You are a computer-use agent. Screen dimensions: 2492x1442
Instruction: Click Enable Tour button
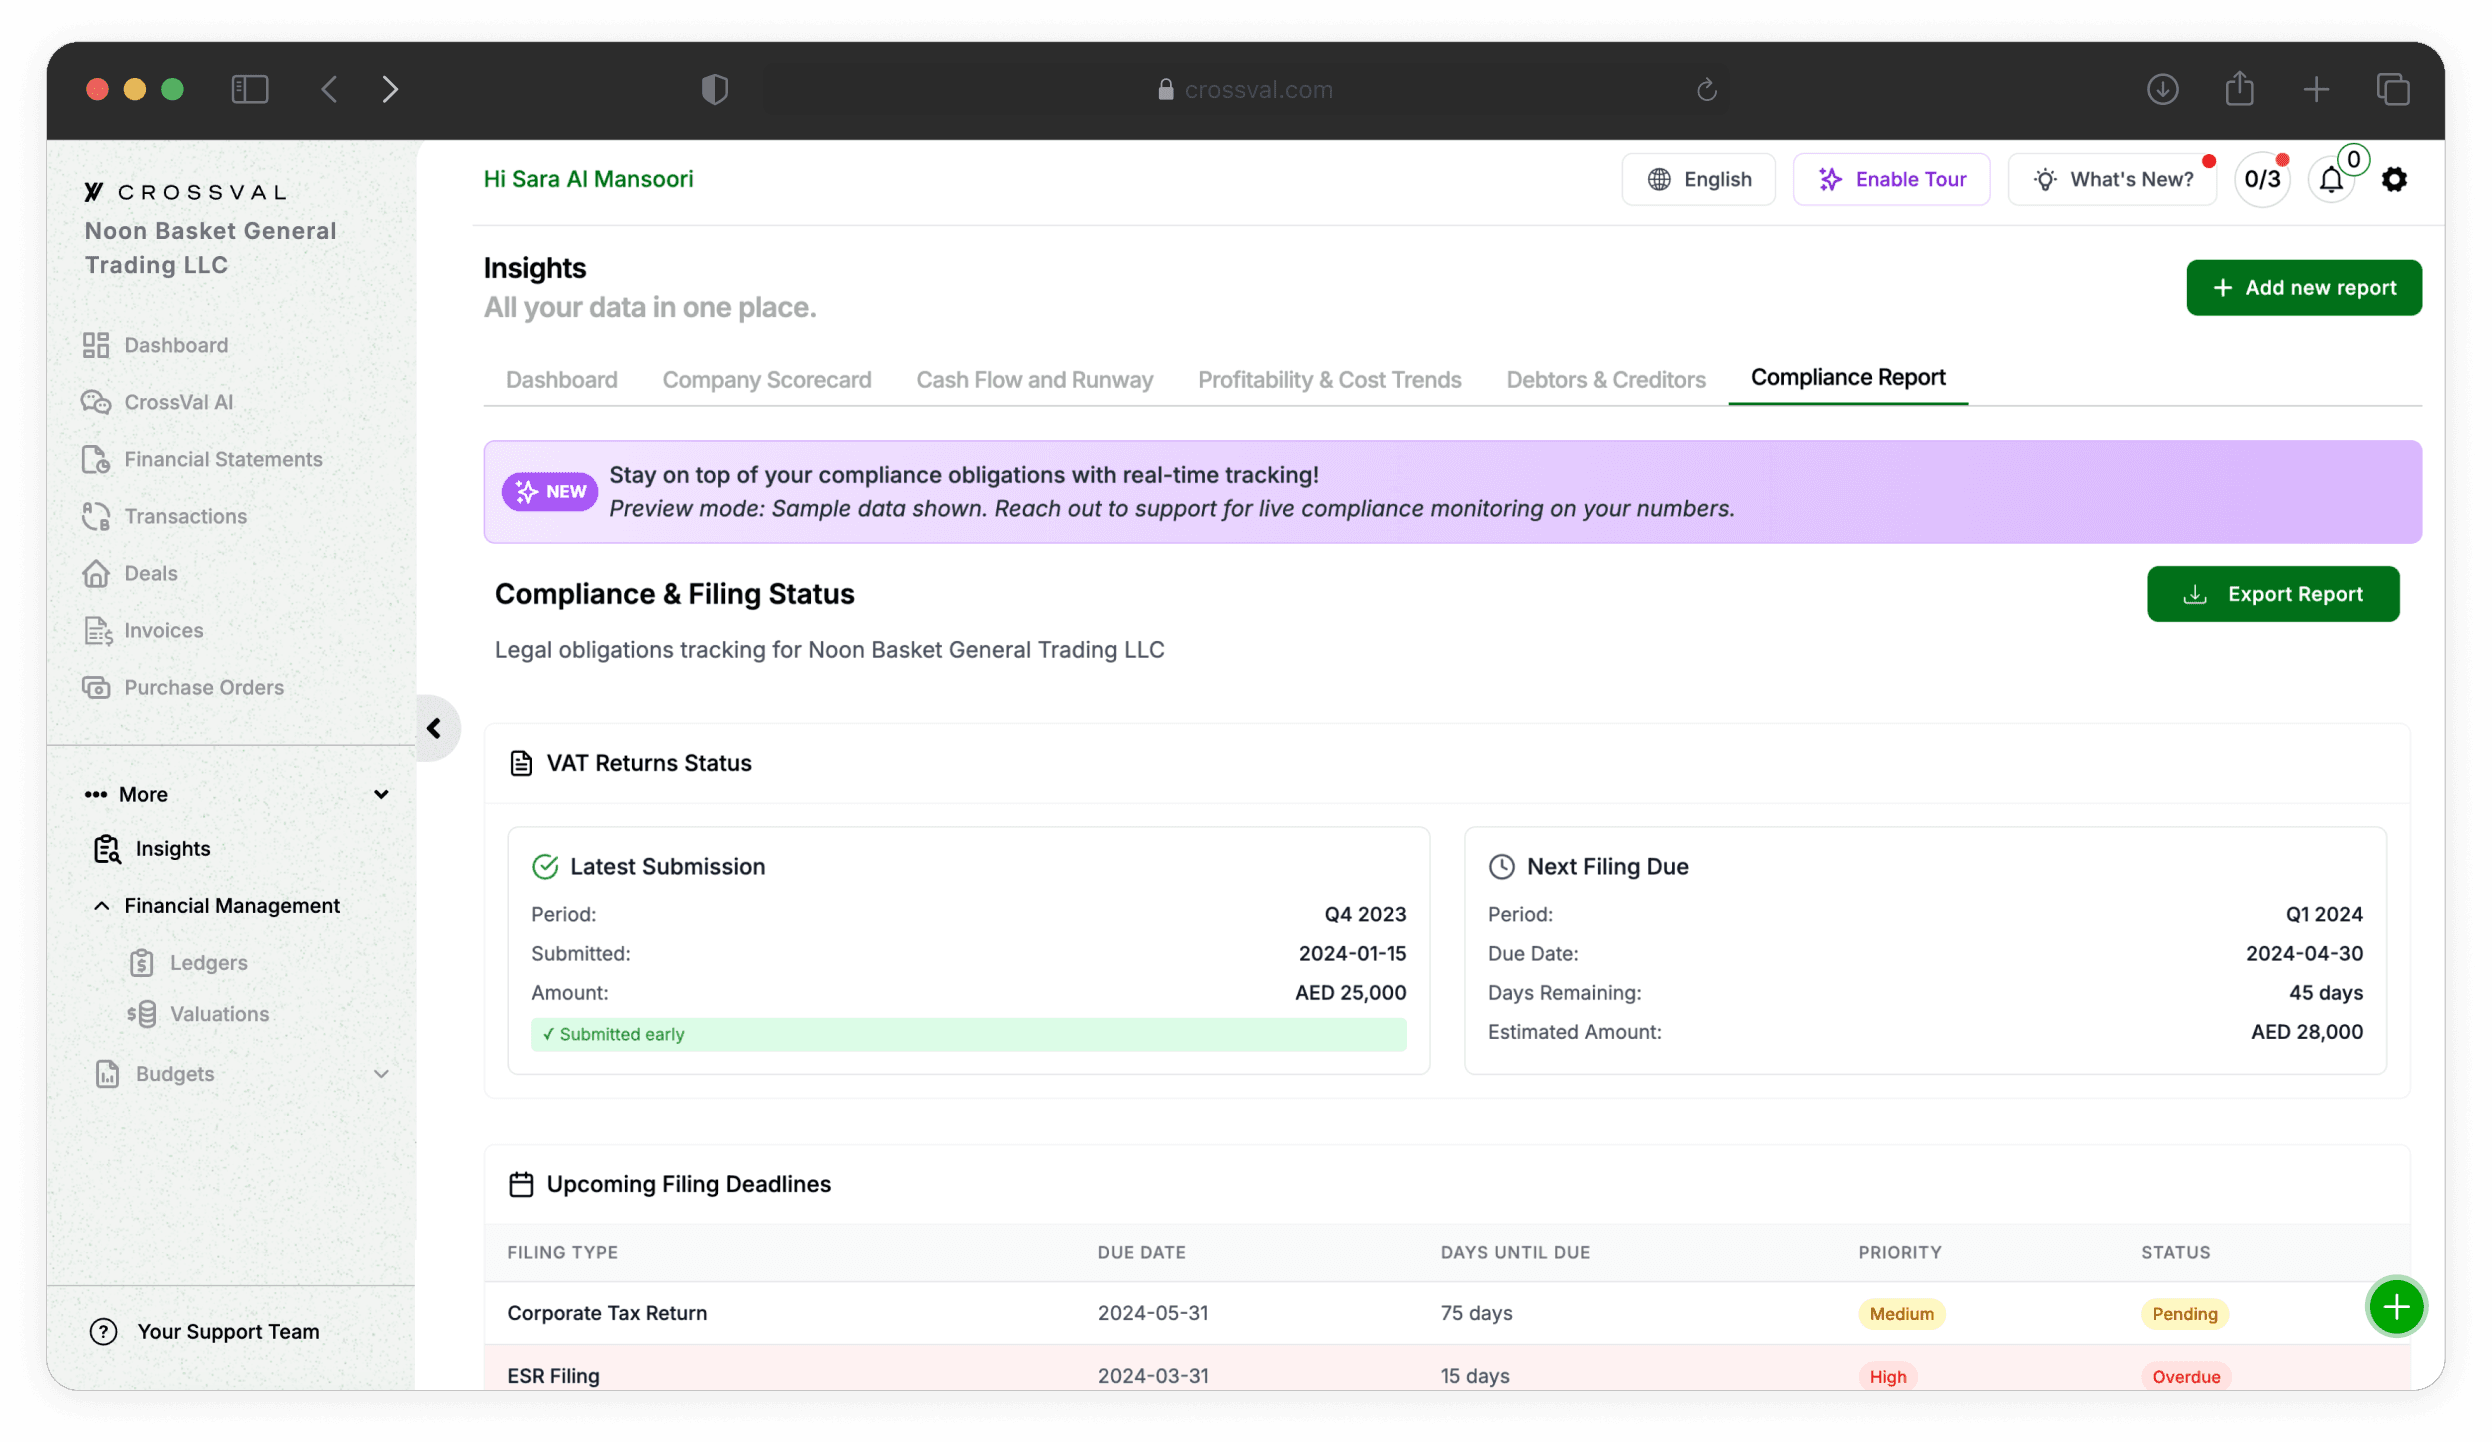pos(1891,180)
